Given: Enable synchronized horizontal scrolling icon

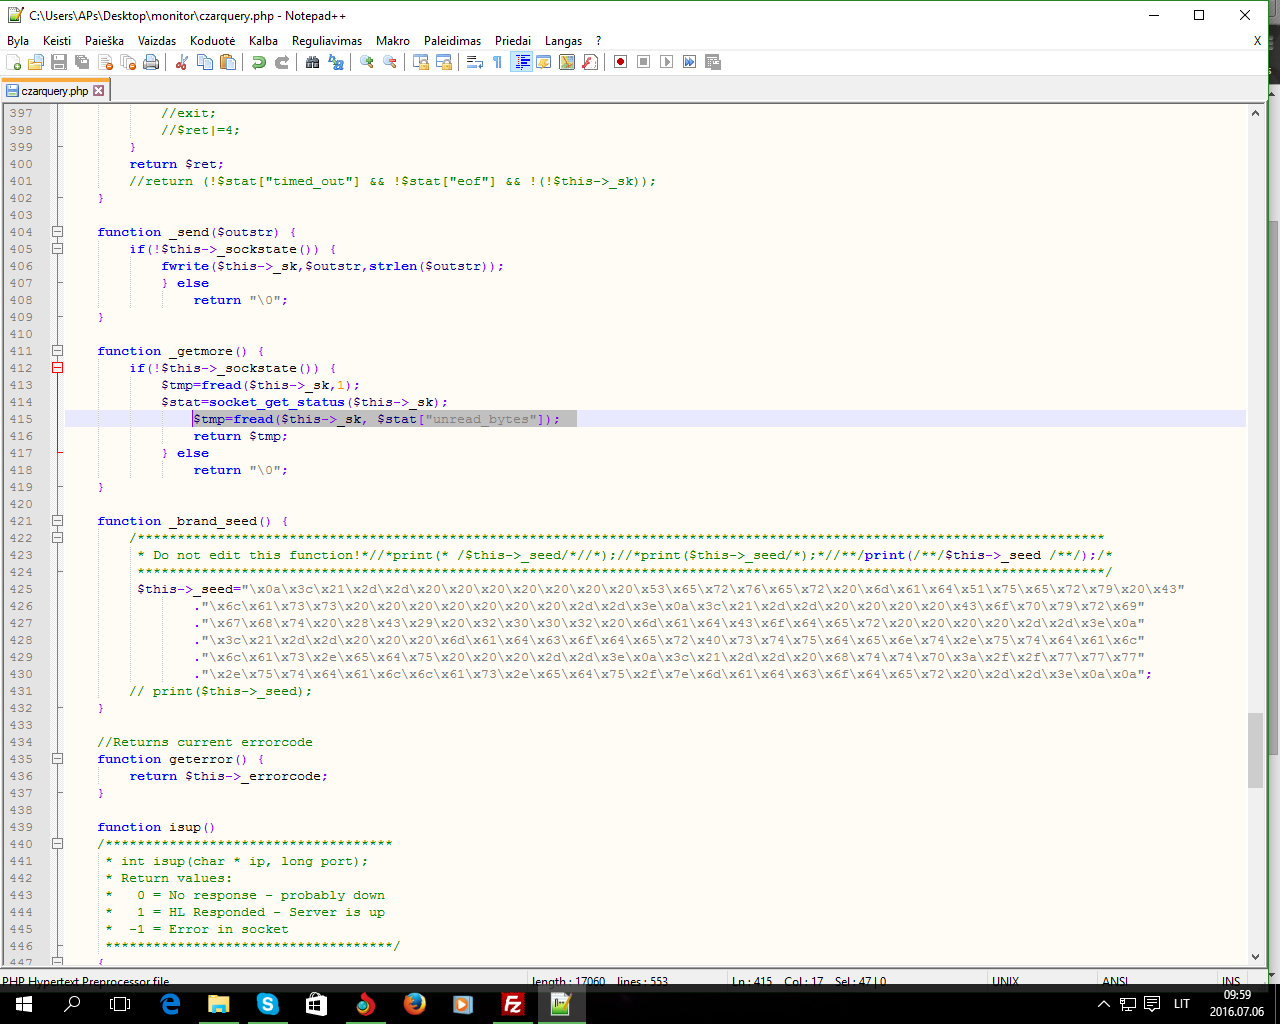Looking at the screenshot, I should click(x=444, y=62).
